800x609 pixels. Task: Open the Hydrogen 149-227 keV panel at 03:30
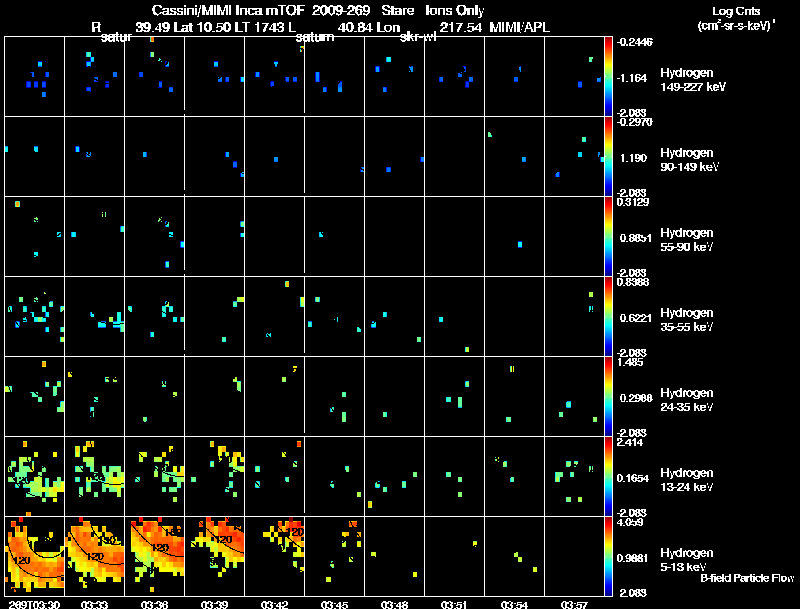pyautogui.click(x=35, y=77)
